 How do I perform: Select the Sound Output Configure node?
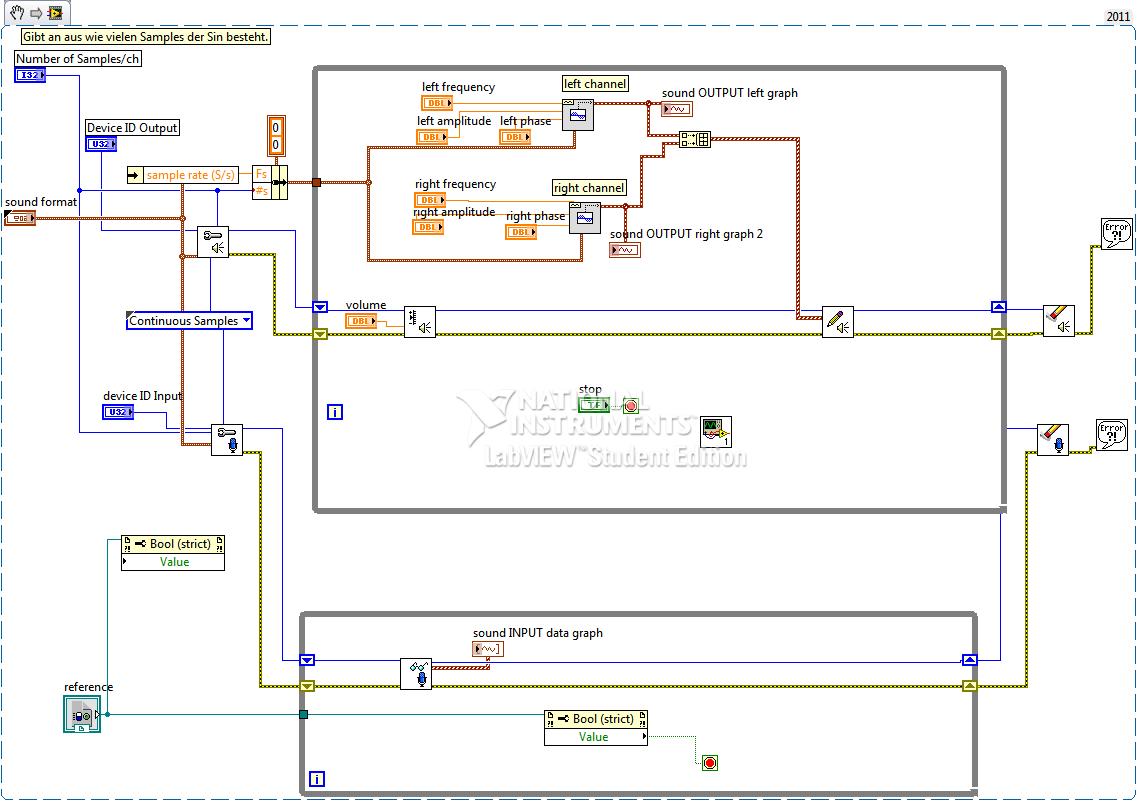coord(213,241)
